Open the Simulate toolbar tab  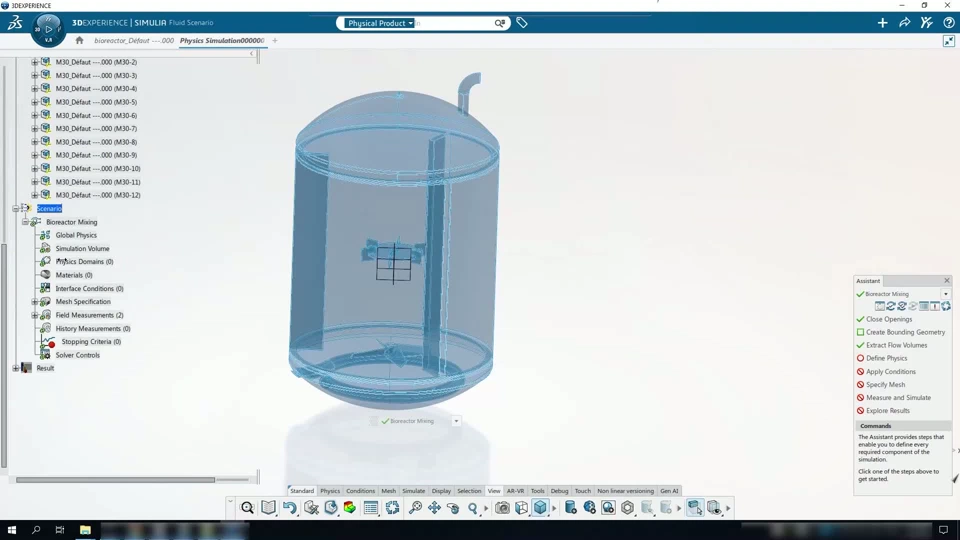413,491
